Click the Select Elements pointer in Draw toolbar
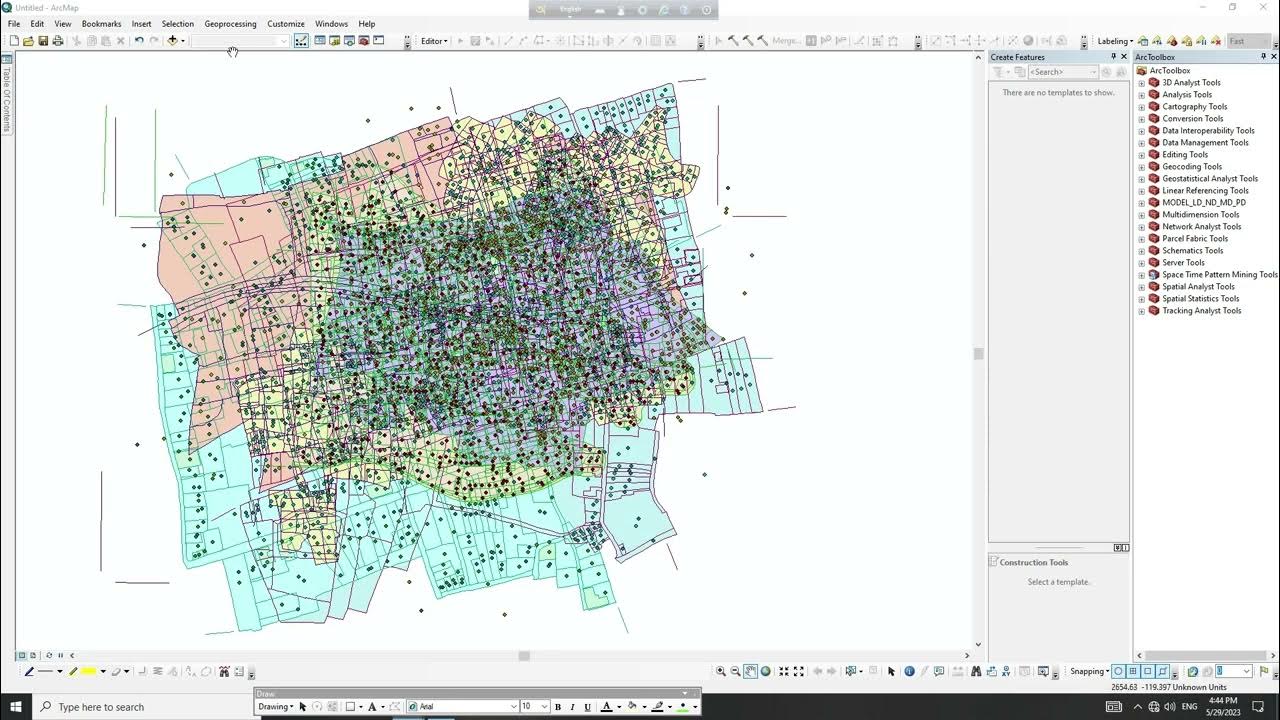 pos(303,707)
